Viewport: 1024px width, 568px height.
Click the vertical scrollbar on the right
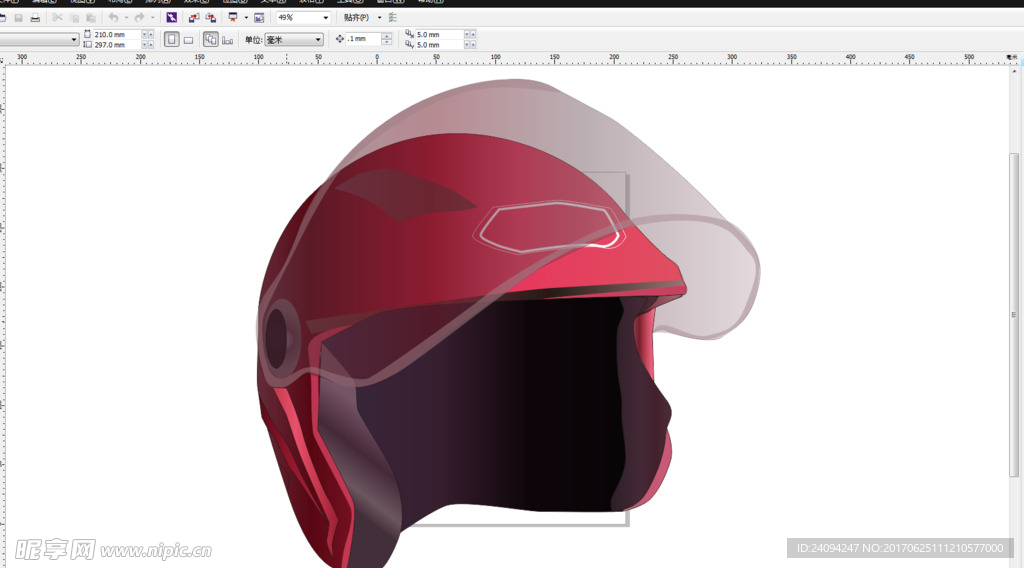pos(1014,315)
